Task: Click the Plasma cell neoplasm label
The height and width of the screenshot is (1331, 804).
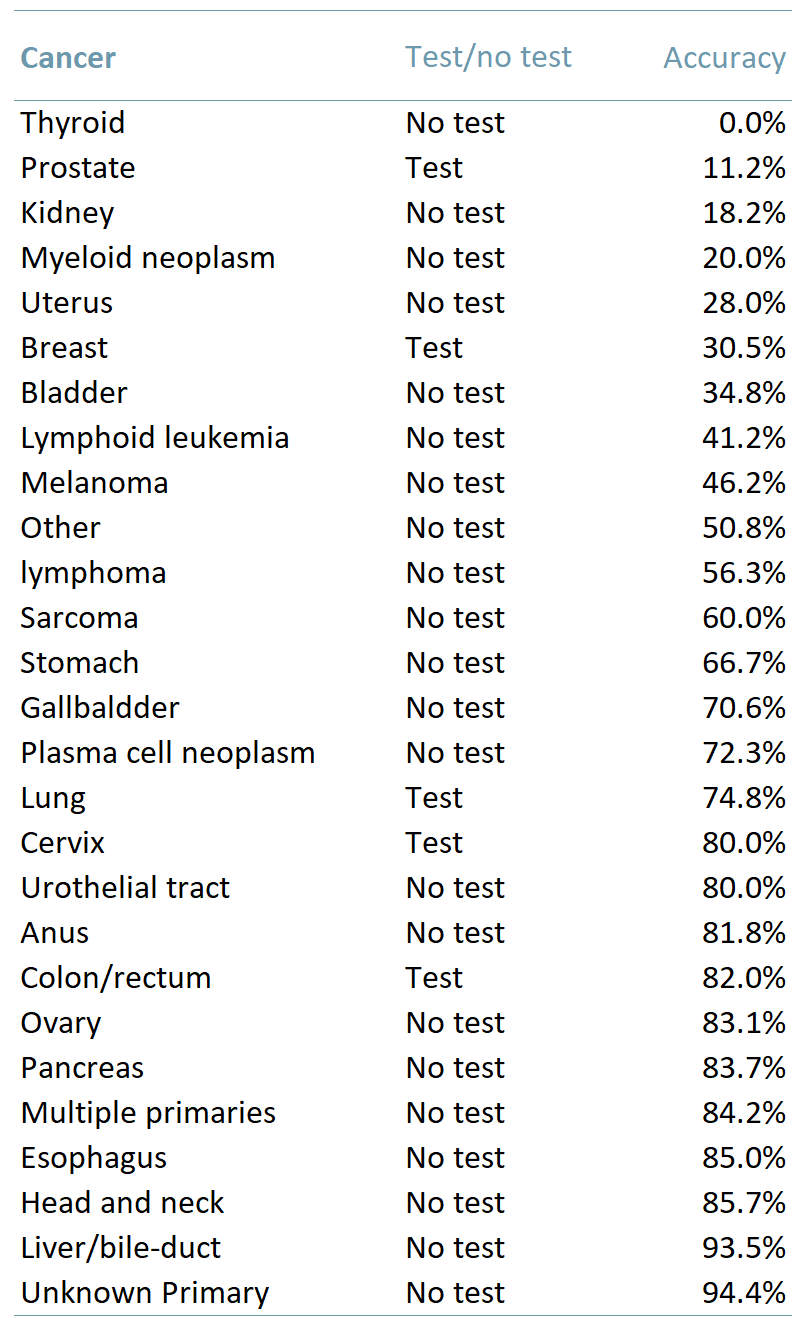Action: (168, 753)
